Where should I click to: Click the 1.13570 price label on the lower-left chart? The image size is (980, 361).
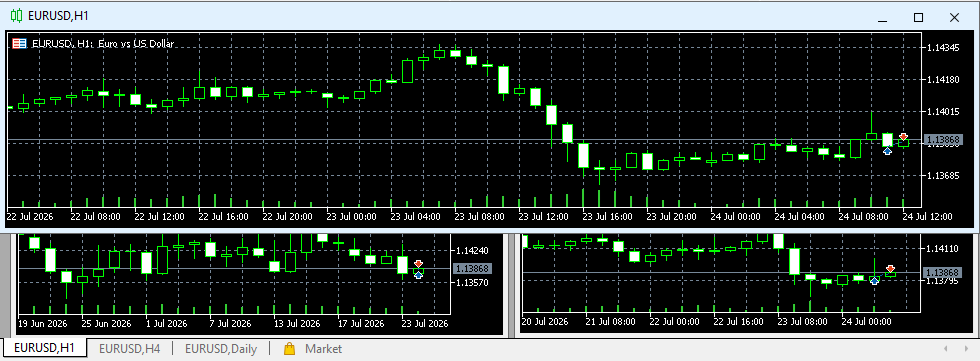pos(473,282)
